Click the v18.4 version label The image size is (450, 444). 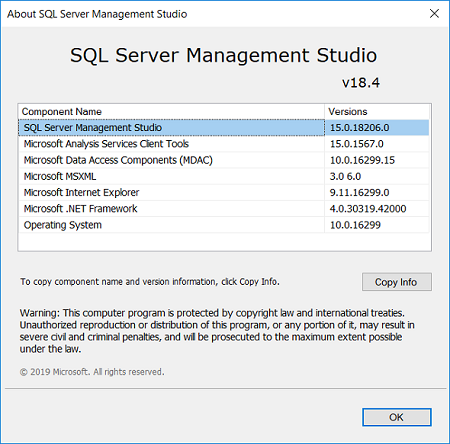click(361, 83)
